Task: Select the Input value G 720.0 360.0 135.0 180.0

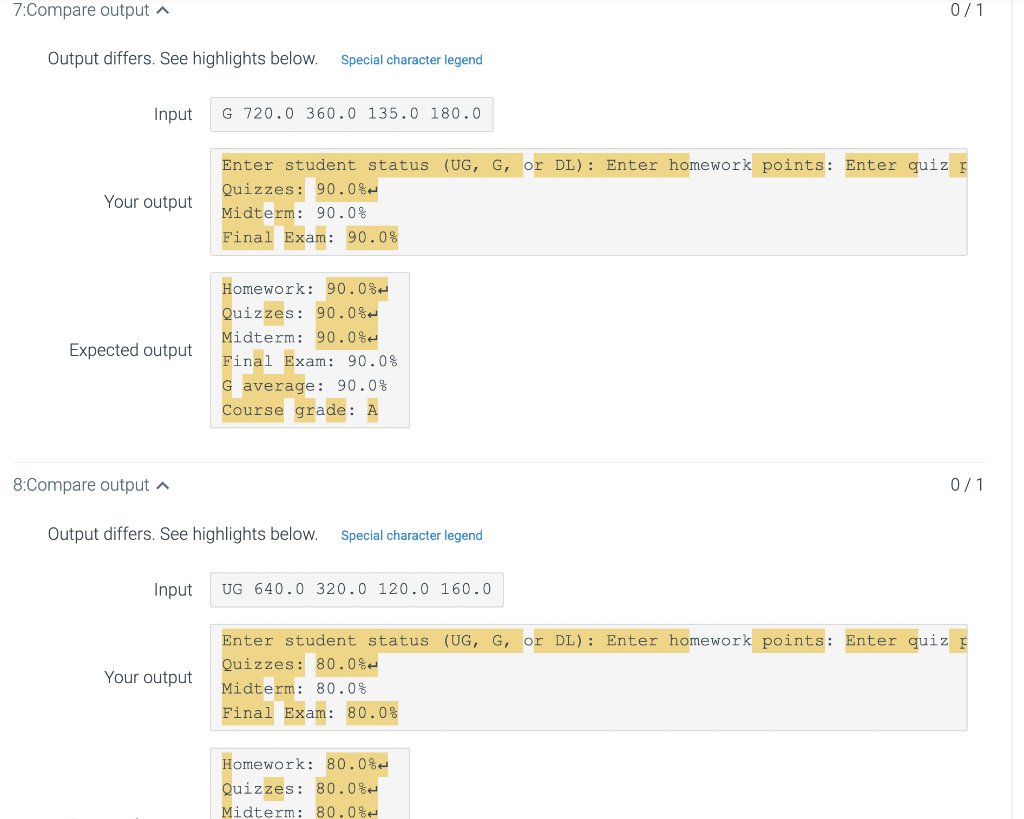Action: tap(352, 113)
